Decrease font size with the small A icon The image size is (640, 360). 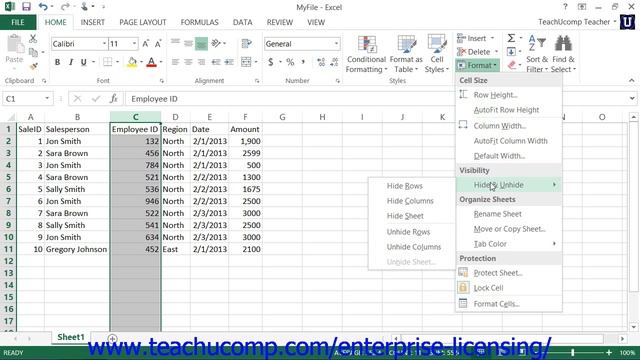pos(158,44)
